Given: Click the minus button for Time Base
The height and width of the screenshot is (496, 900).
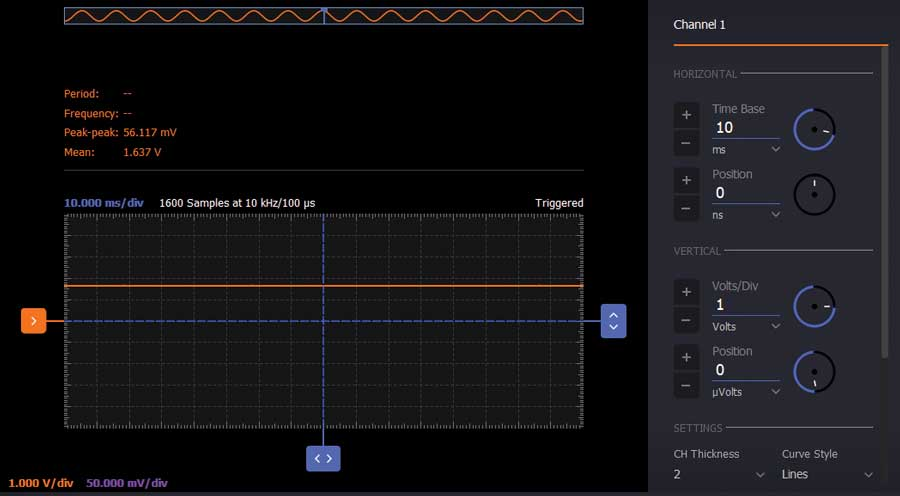Looking at the screenshot, I should tap(686, 144).
